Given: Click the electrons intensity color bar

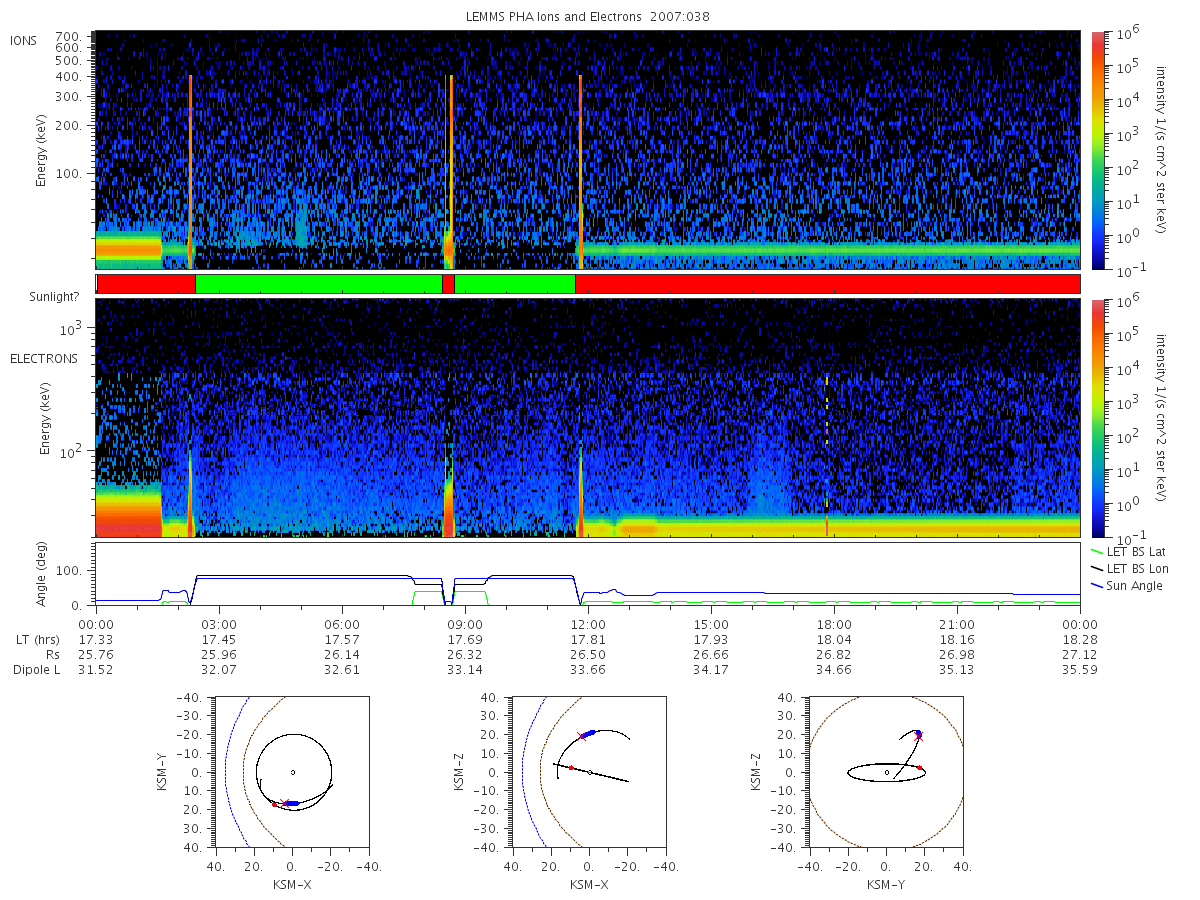Looking at the screenshot, I should click(1097, 418).
